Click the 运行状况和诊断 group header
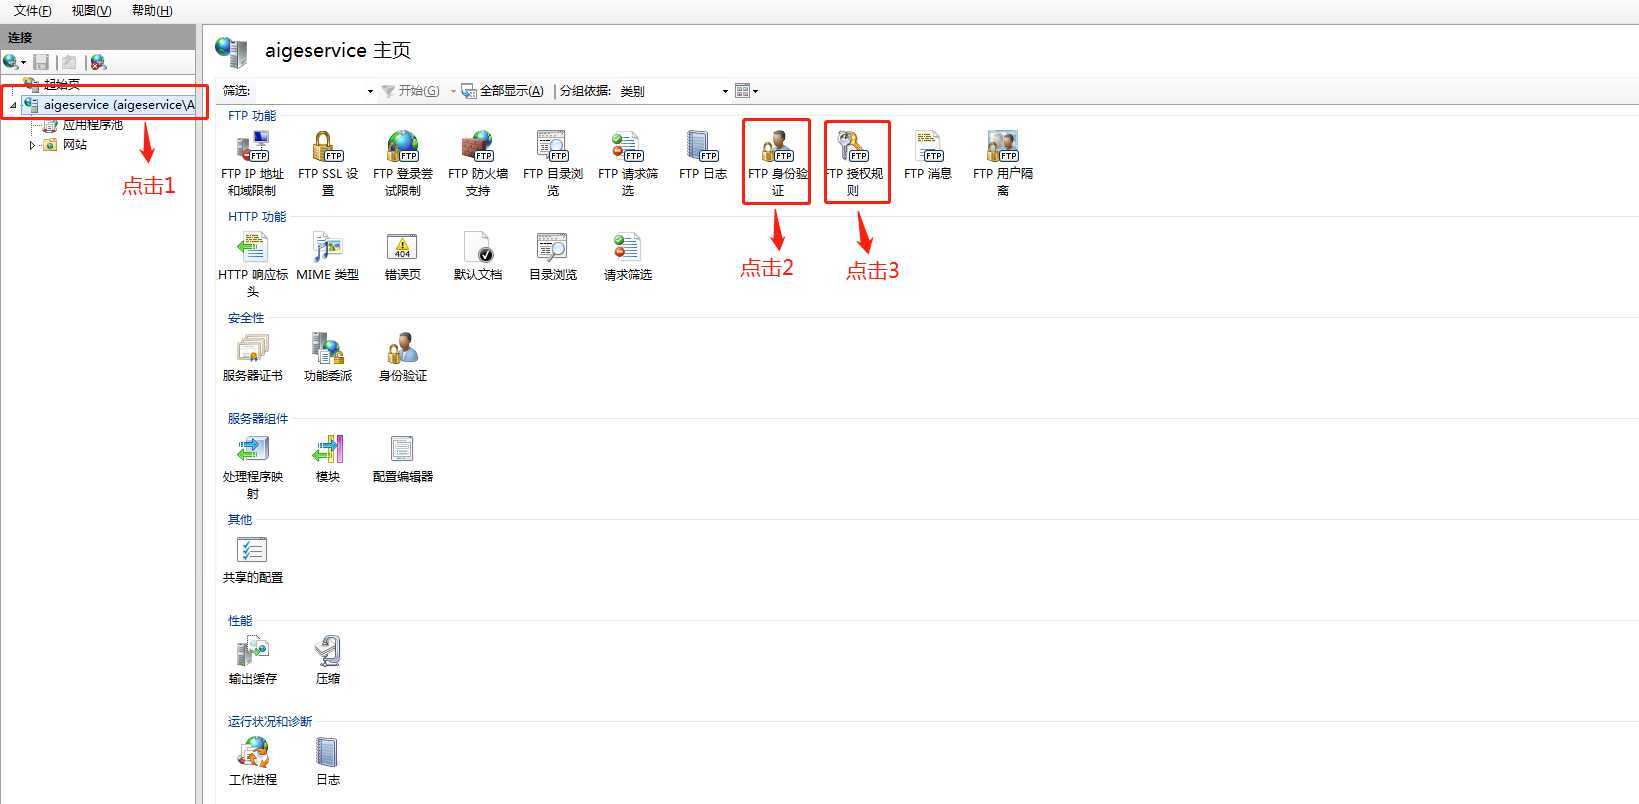1639x804 pixels. pyautogui.click(x=270, y=722)
